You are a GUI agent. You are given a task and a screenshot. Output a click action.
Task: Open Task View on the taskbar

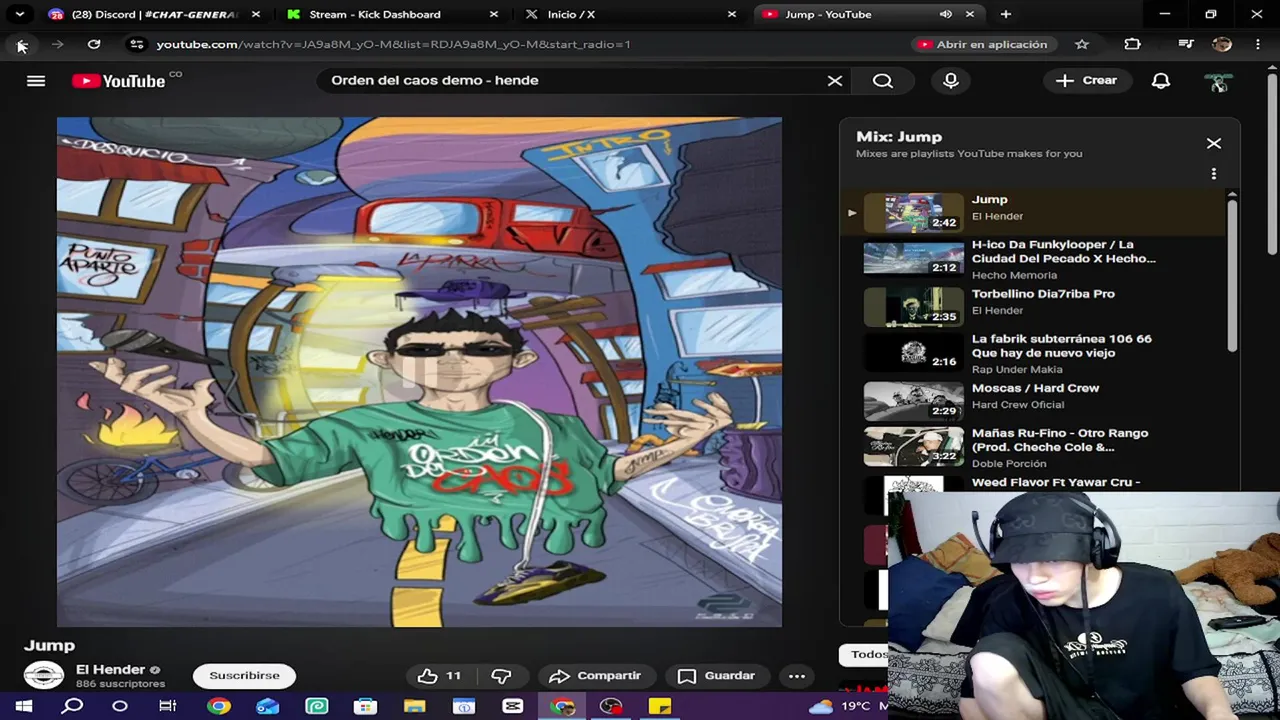coord(168,706)
